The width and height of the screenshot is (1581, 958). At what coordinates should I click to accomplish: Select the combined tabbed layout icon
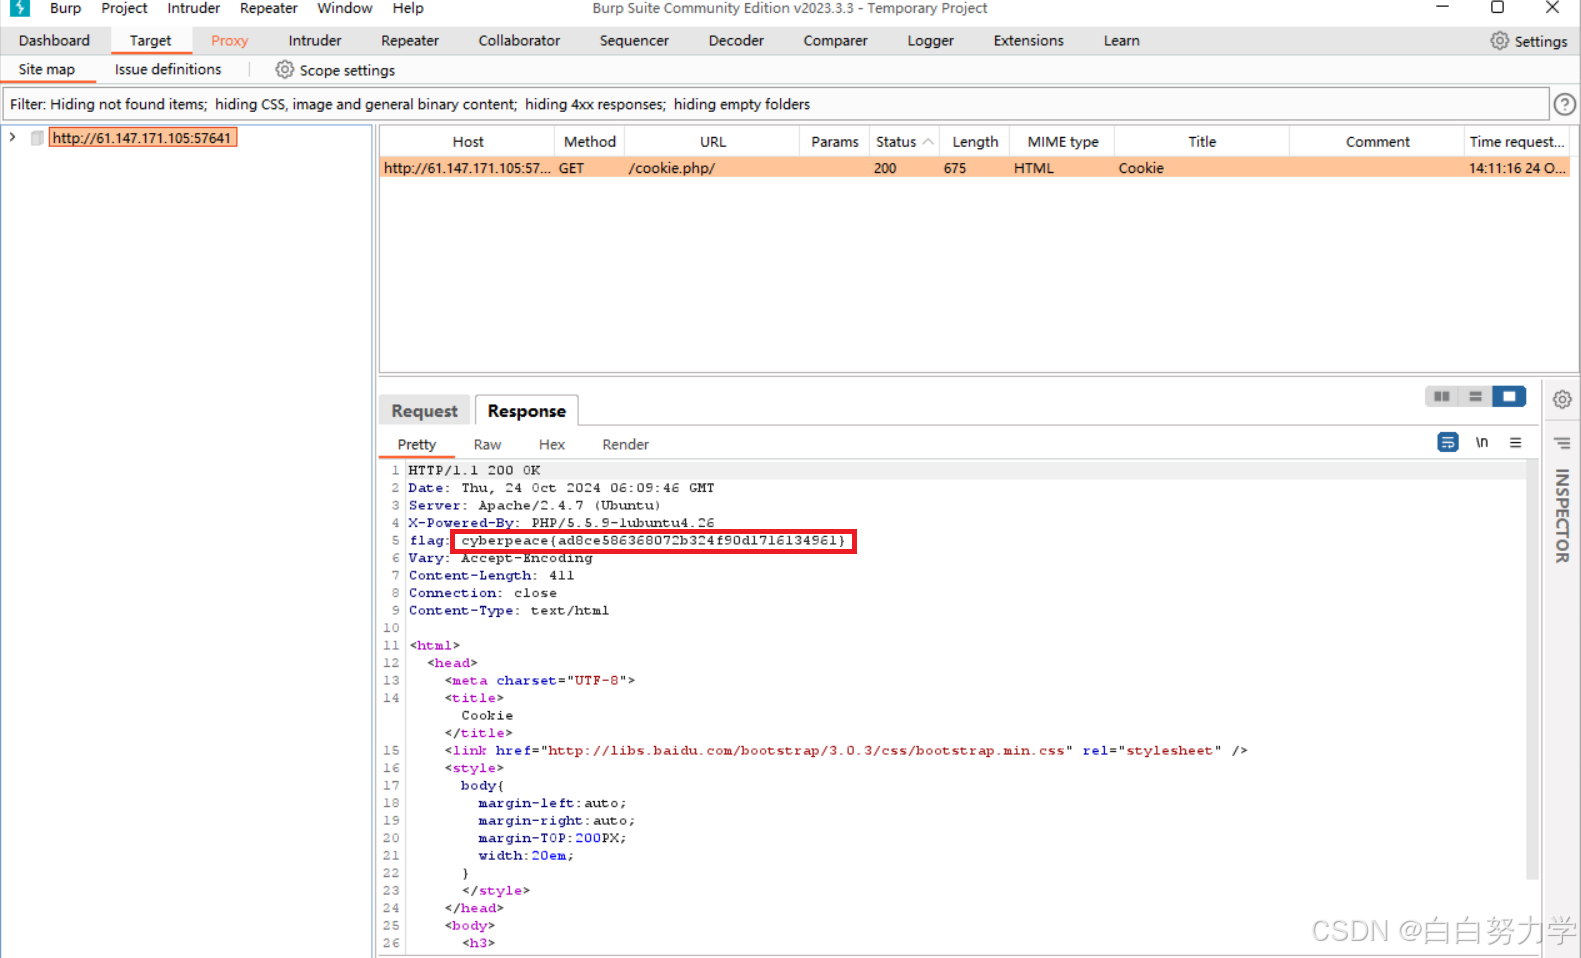(x=1509, y=397)
